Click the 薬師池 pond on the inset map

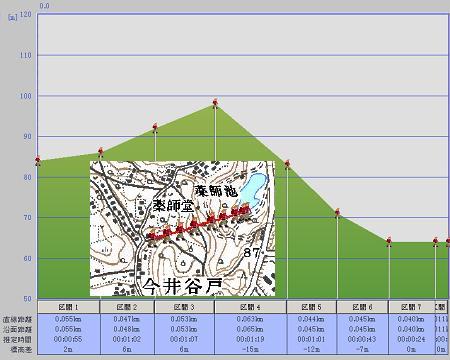253,189
